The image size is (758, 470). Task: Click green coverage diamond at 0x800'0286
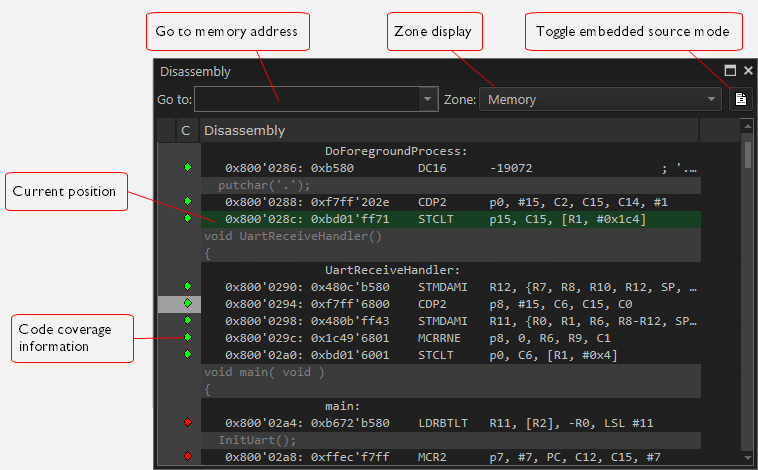188,167
